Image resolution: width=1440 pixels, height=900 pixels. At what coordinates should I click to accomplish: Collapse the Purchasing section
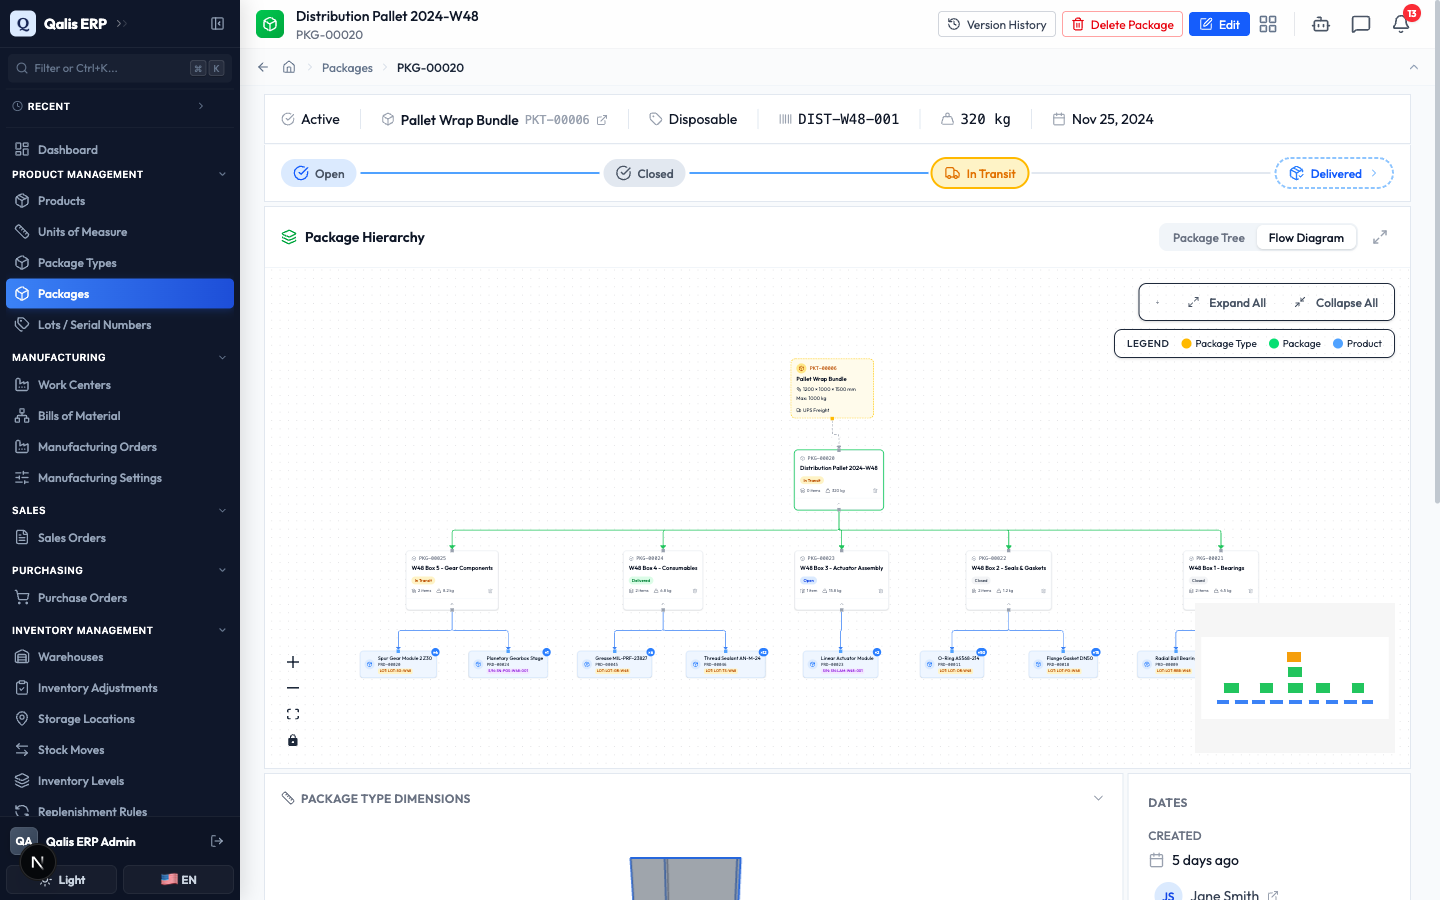[x=222, y=570]
